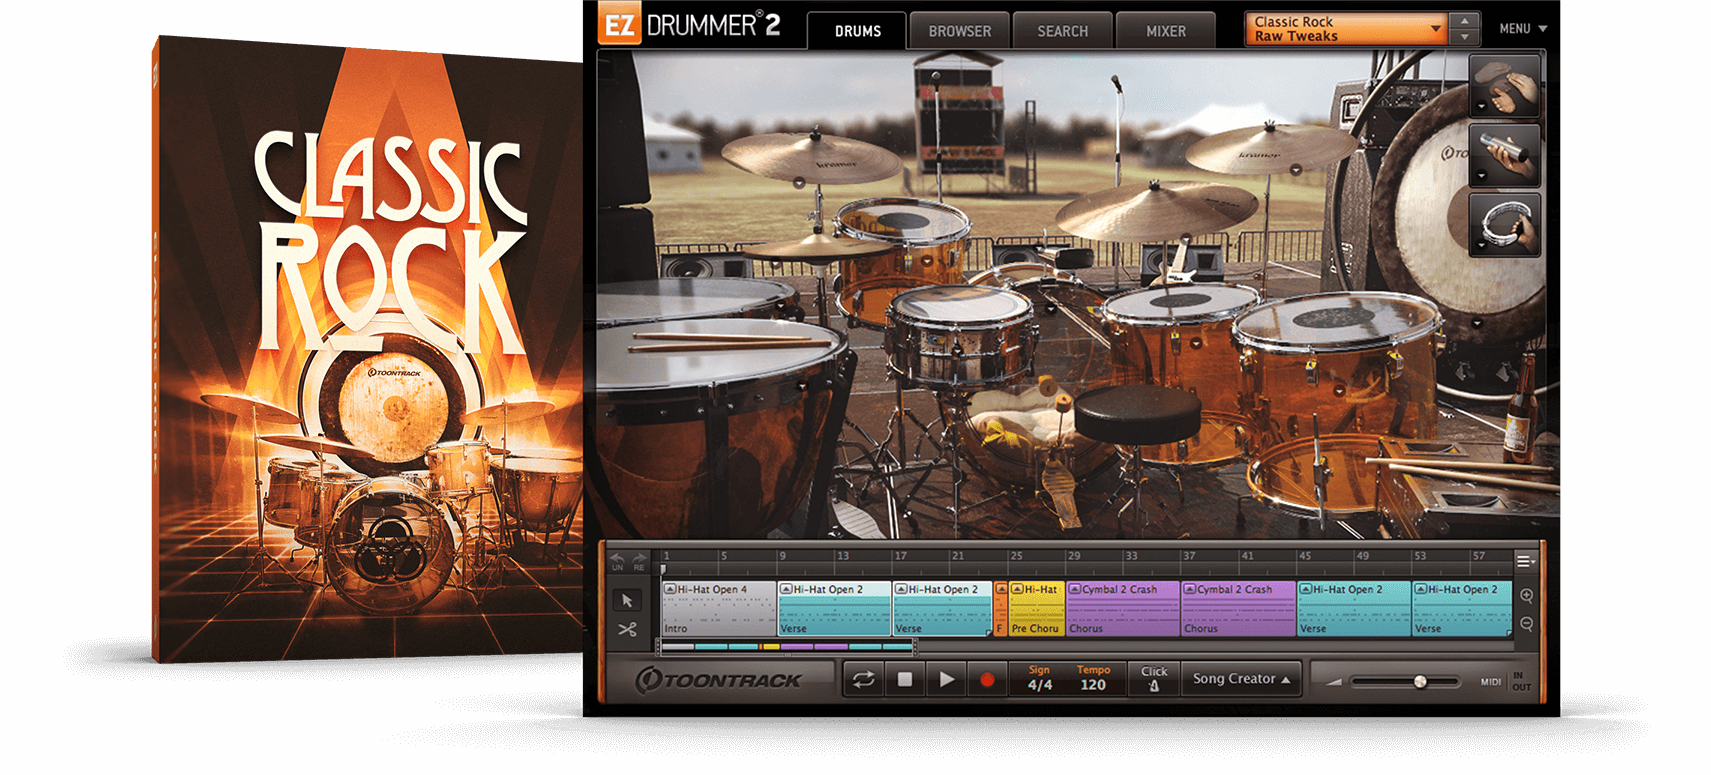Click the Classic Rock box art

click(368, 349)
